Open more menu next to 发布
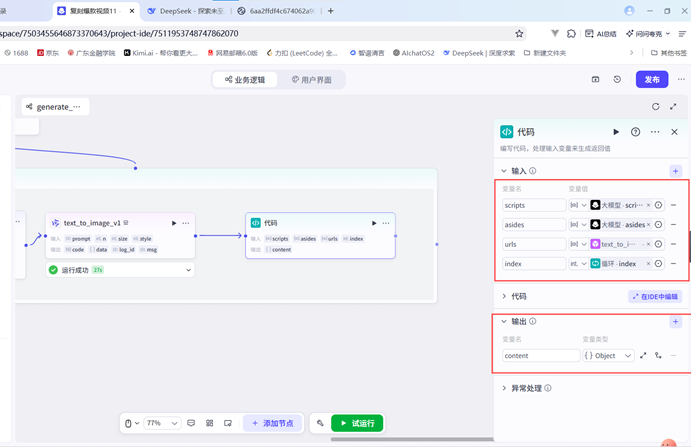This screenshot has height=447, width=691. pos(681,79)
